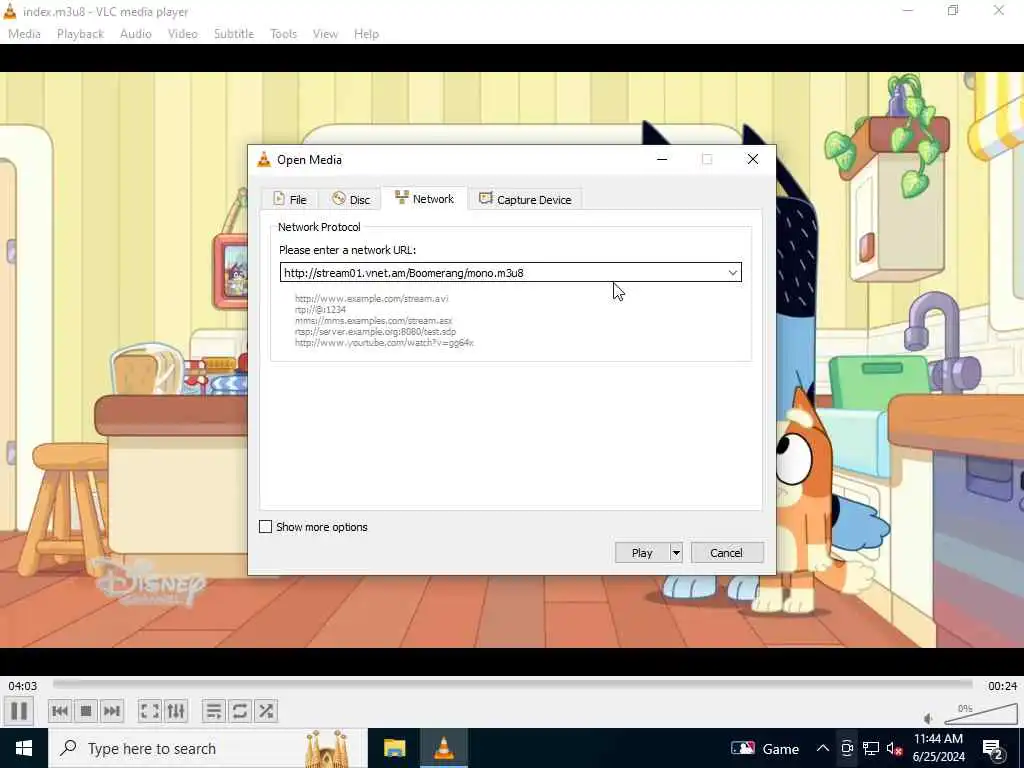Open network status tray icon
The height and width of the screenshot is (768, 1024).
pyautogui.click(x=871, y=748)
